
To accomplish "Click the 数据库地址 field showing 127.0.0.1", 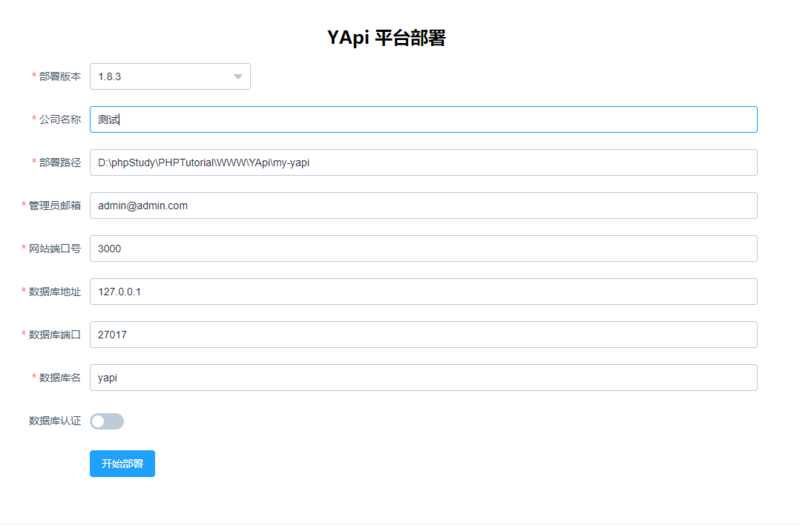I will [423, 291].
